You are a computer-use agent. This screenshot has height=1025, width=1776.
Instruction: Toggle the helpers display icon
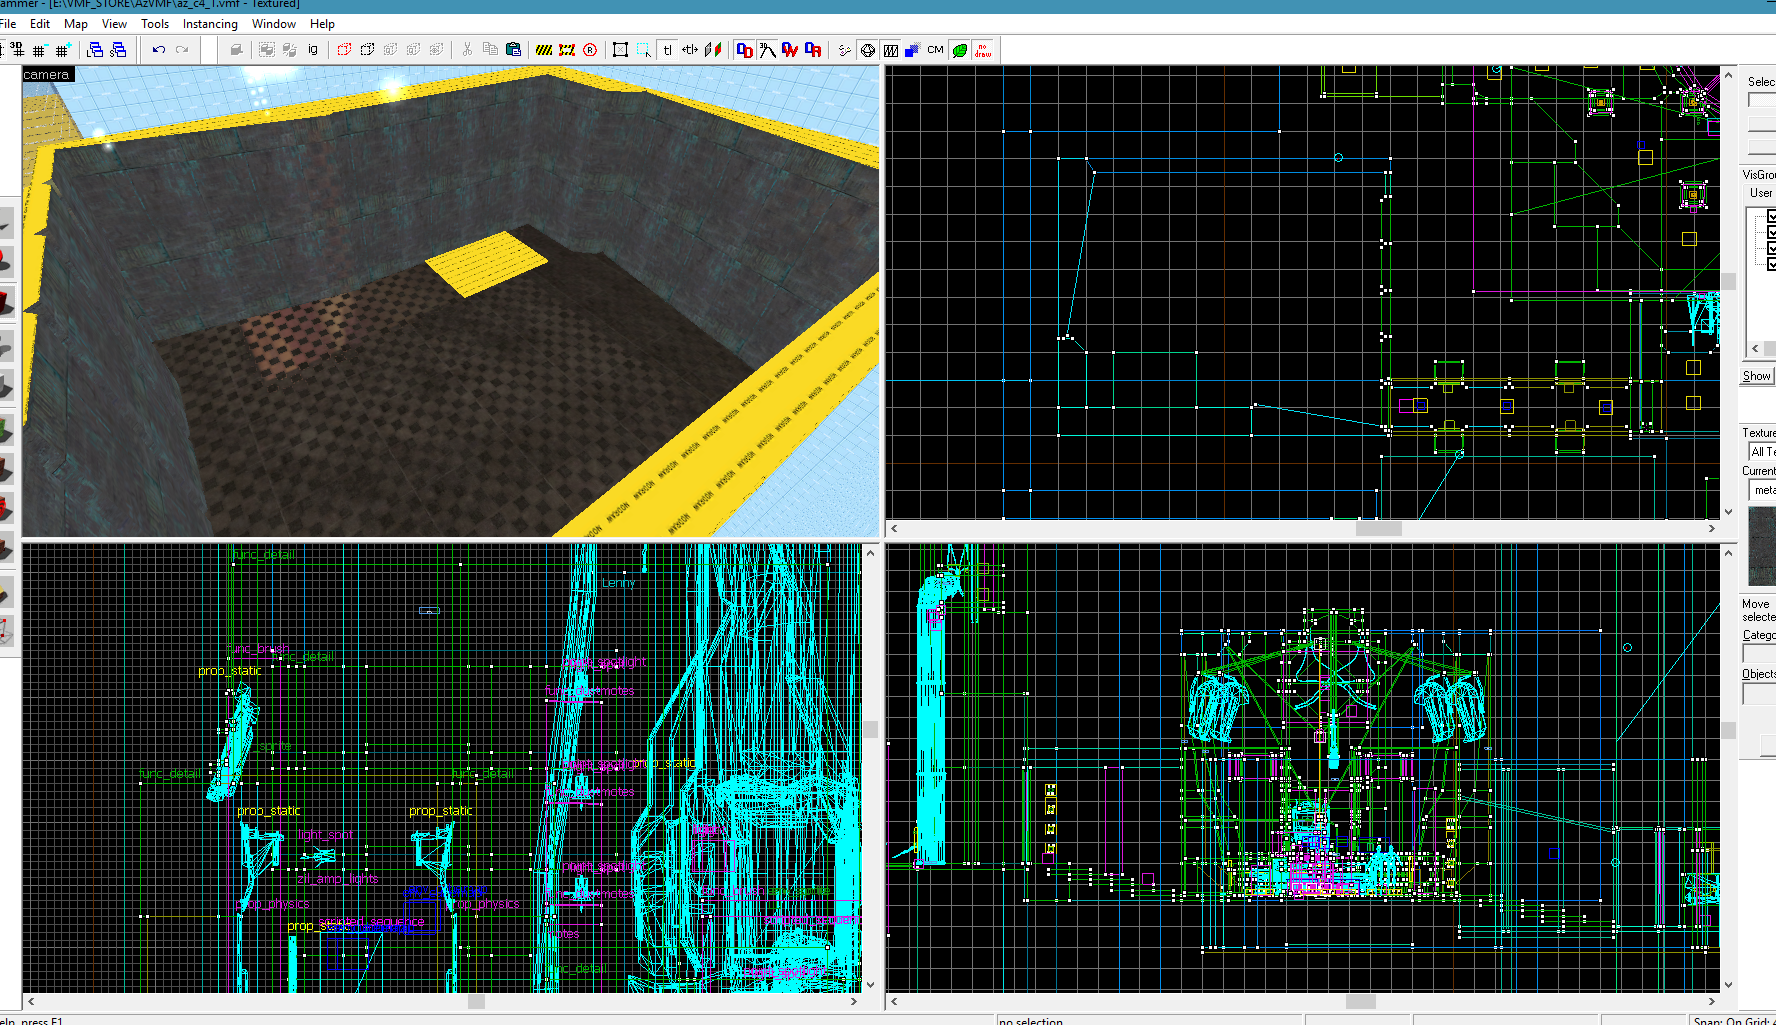[844, 50]
